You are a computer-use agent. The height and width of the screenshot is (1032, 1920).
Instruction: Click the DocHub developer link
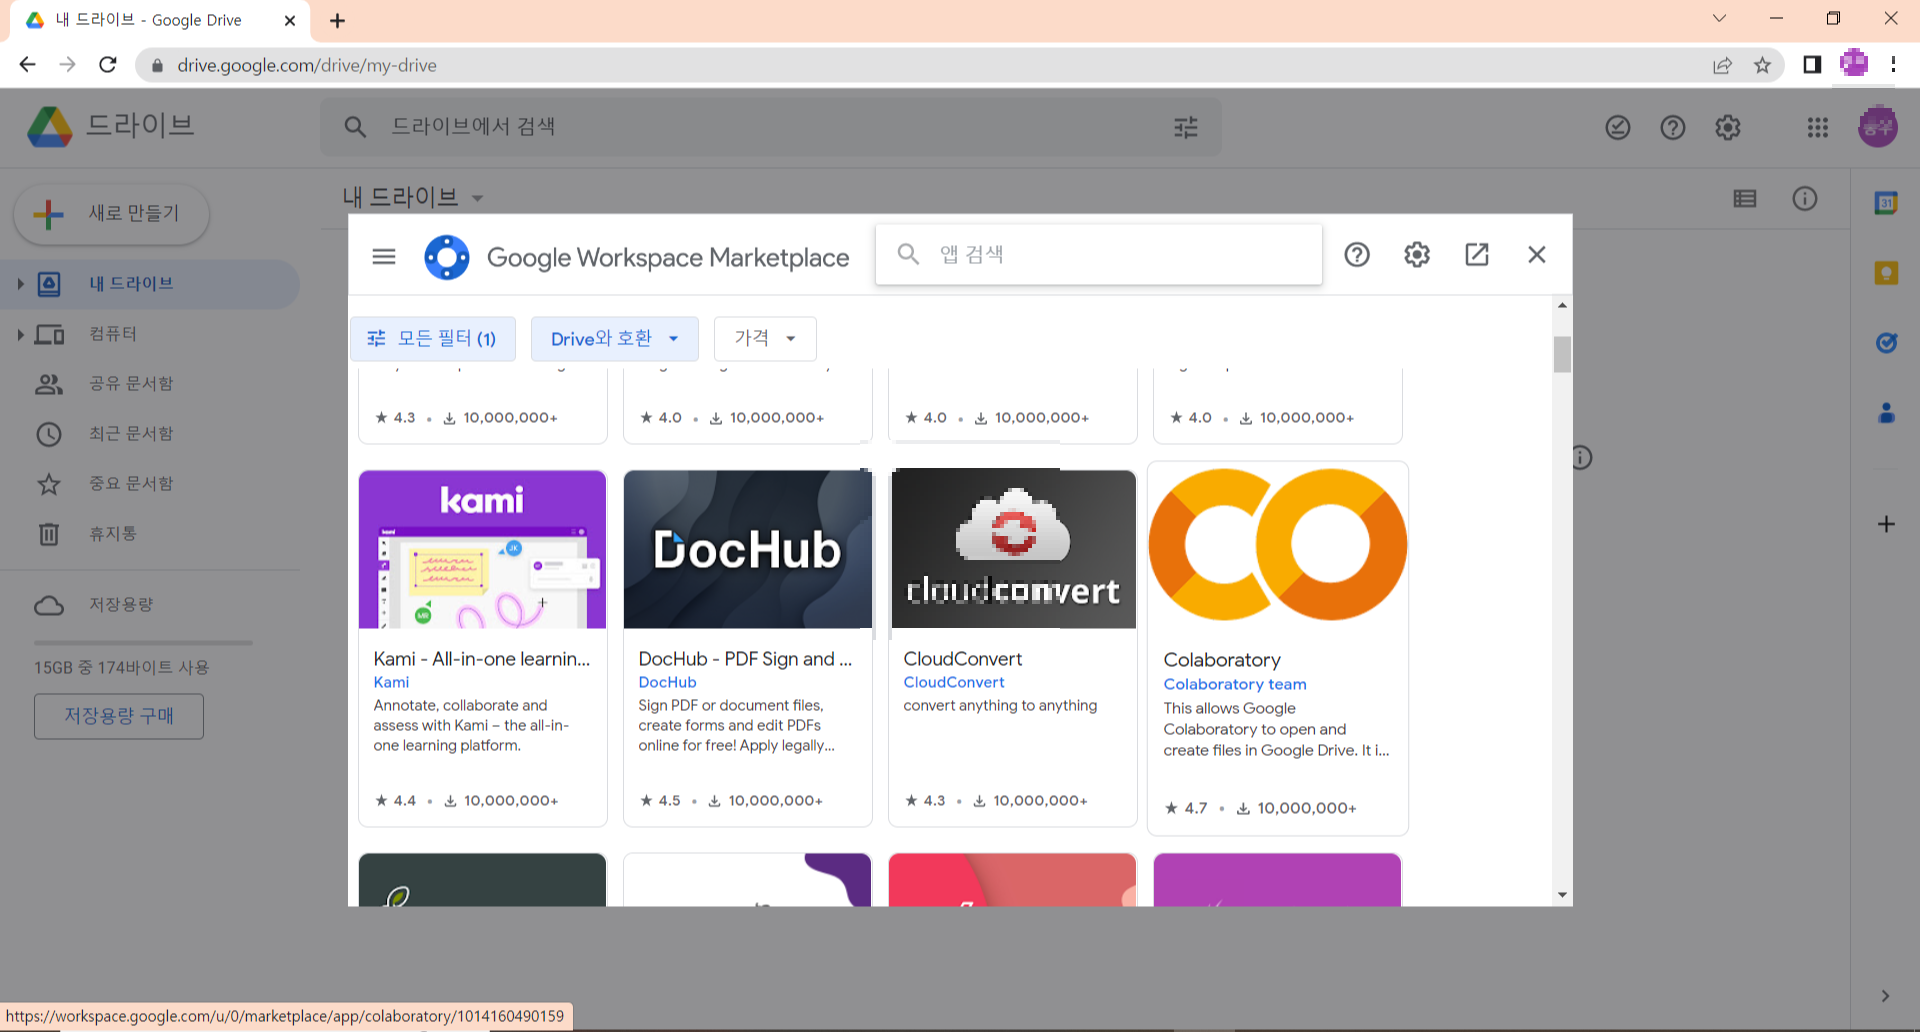pos(667,682)
